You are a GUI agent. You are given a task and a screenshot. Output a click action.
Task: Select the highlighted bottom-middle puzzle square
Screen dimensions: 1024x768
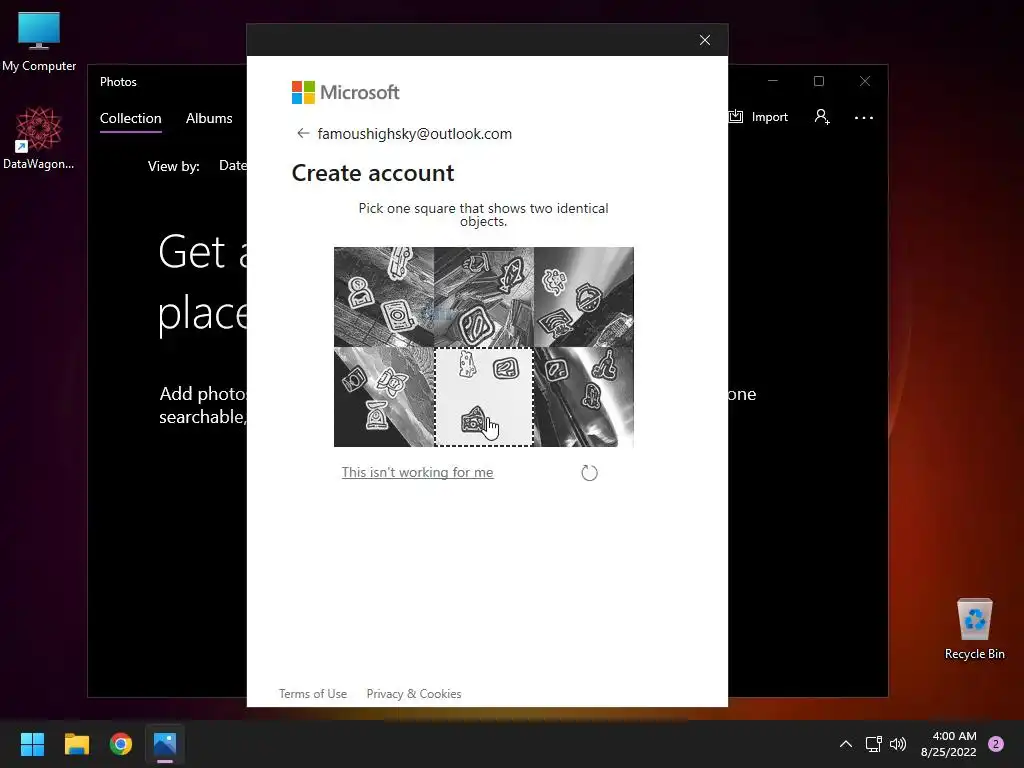point(484,397)
